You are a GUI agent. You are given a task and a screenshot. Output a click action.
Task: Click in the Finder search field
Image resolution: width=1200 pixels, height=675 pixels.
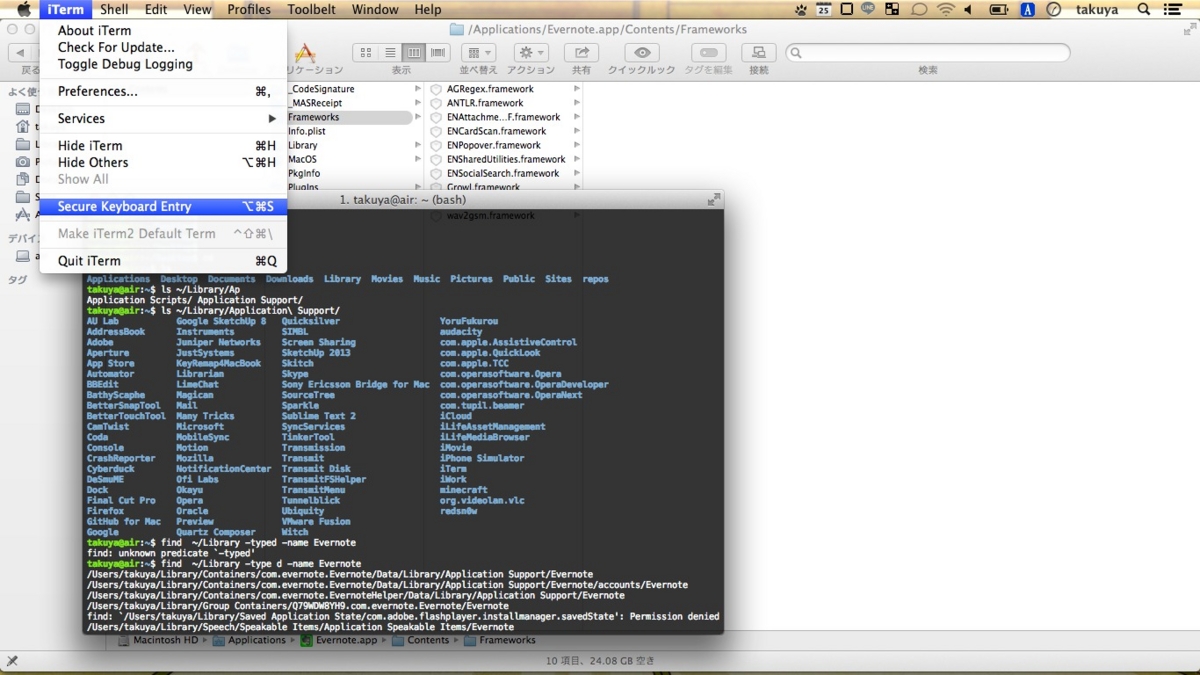(927, 52)
